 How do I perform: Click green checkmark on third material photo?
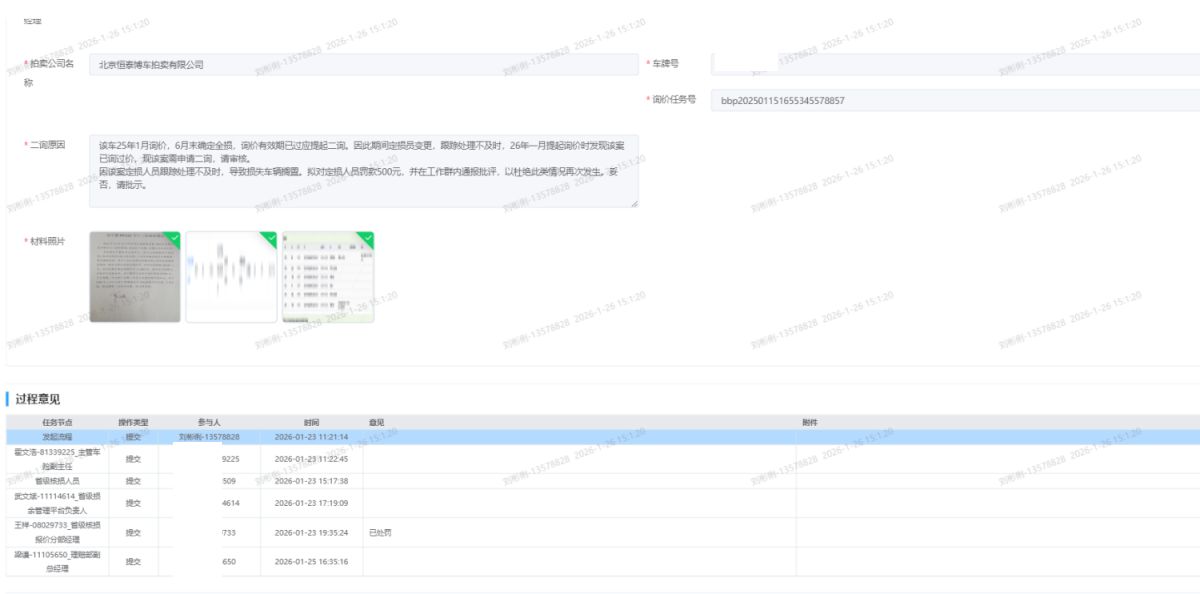click(367, 237)
